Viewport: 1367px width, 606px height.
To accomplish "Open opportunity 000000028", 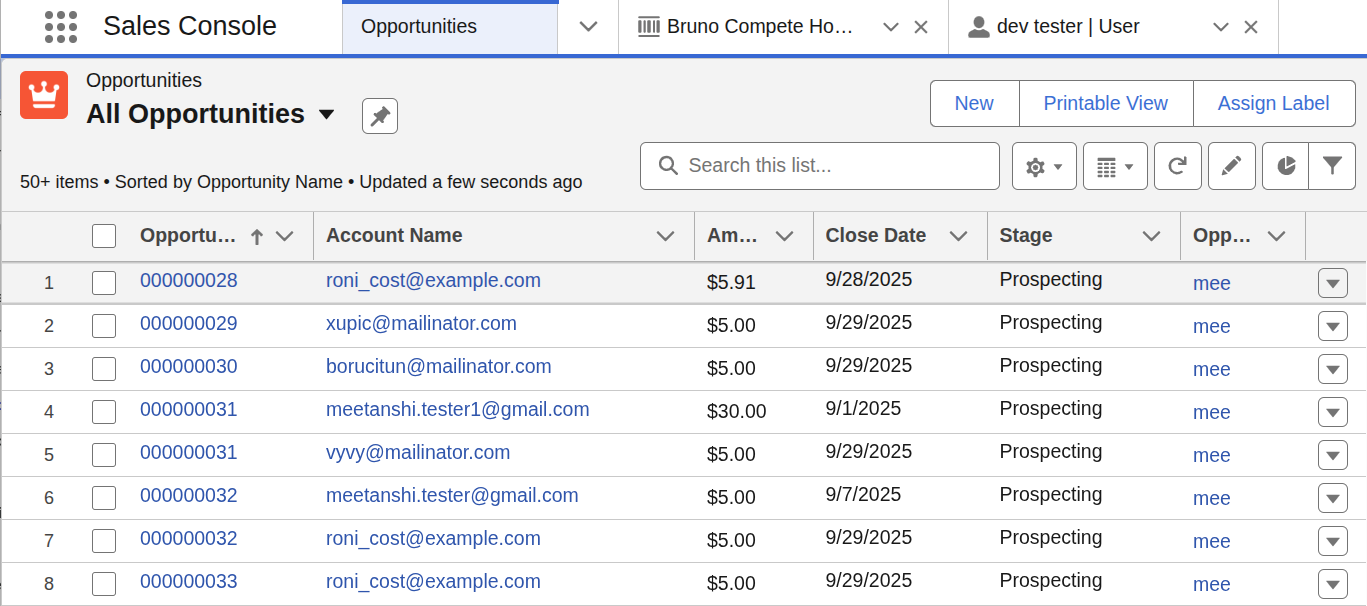I will (189, 281).
